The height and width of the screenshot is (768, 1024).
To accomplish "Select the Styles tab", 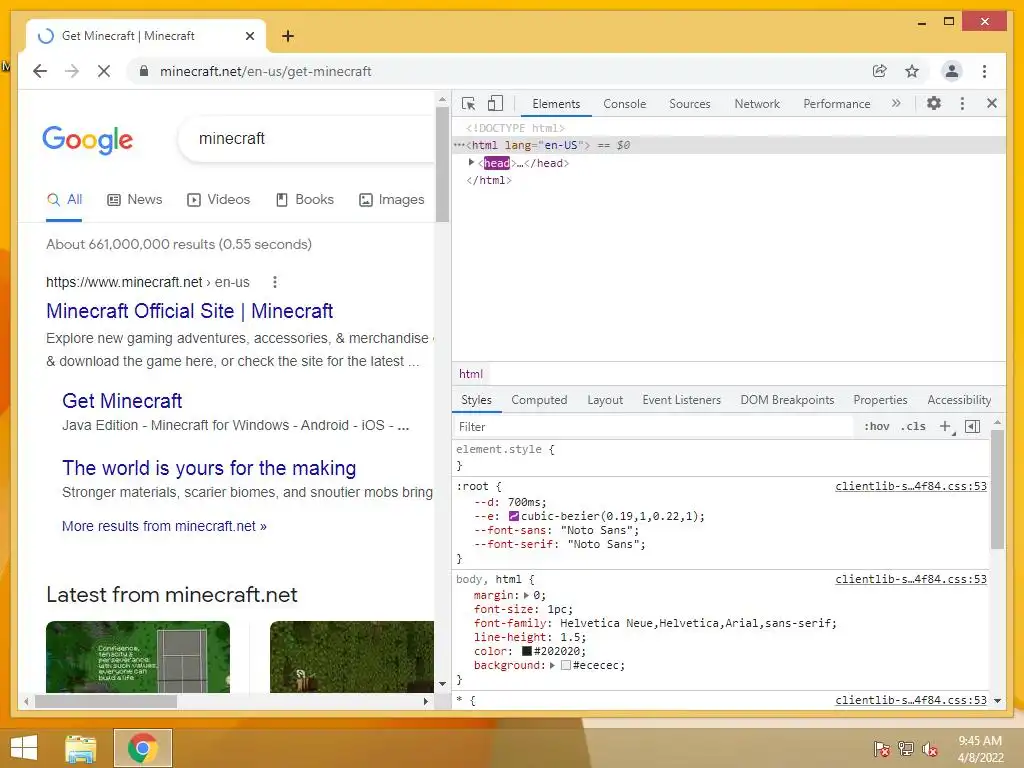I will pos(476,400).
